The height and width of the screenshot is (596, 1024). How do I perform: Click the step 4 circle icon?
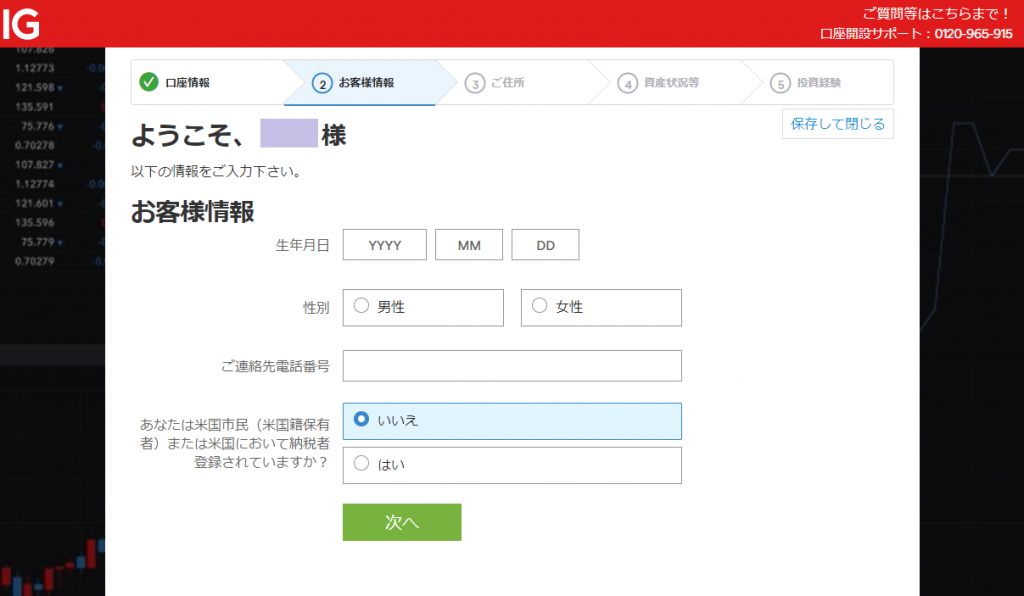point(628,84)
